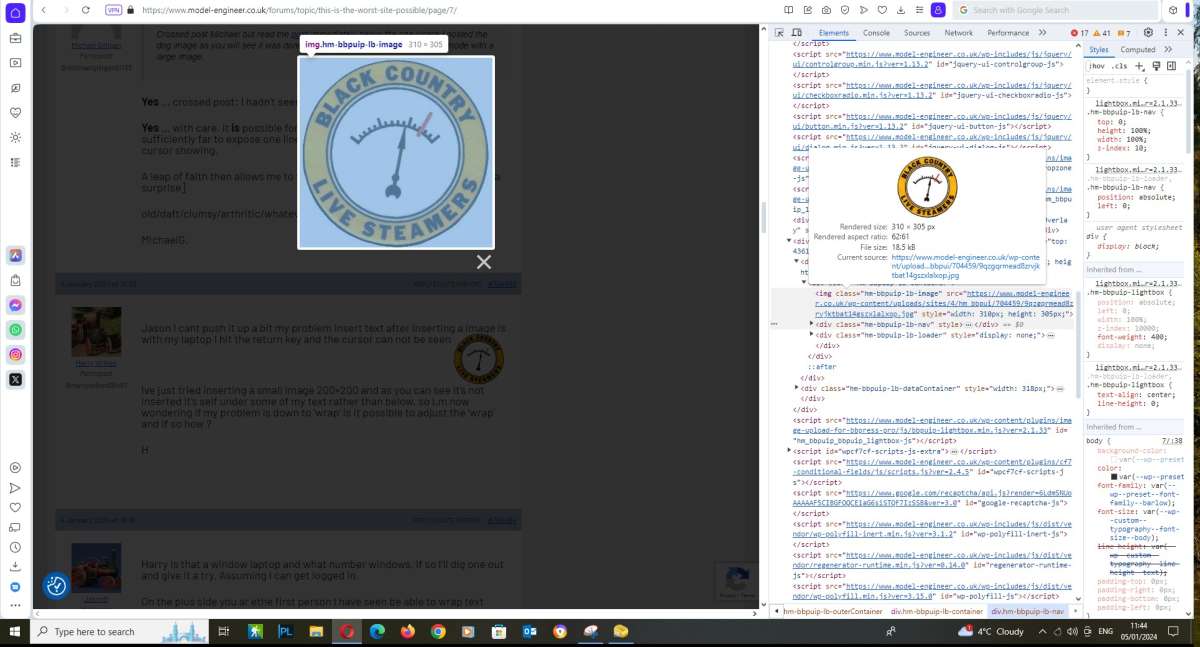The width and height of the screenshot is (1200, 647).
Task: Open Instagram in Opera sidebar
Action: [x=15, y=355]
